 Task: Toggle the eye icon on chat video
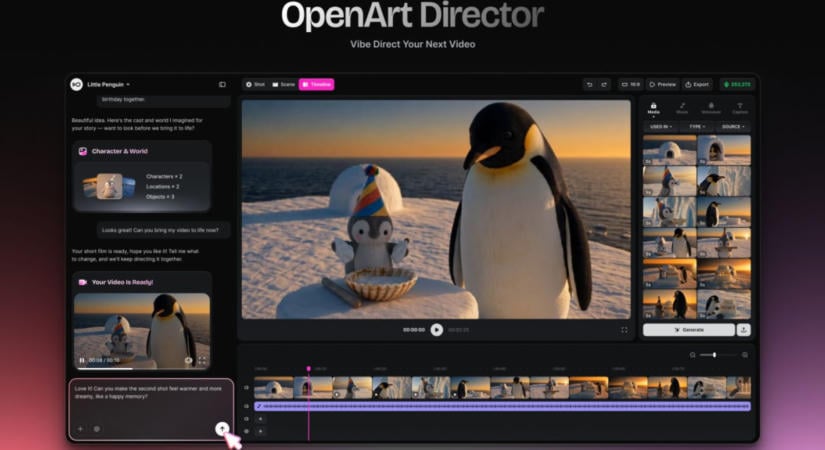pos(188,361)
